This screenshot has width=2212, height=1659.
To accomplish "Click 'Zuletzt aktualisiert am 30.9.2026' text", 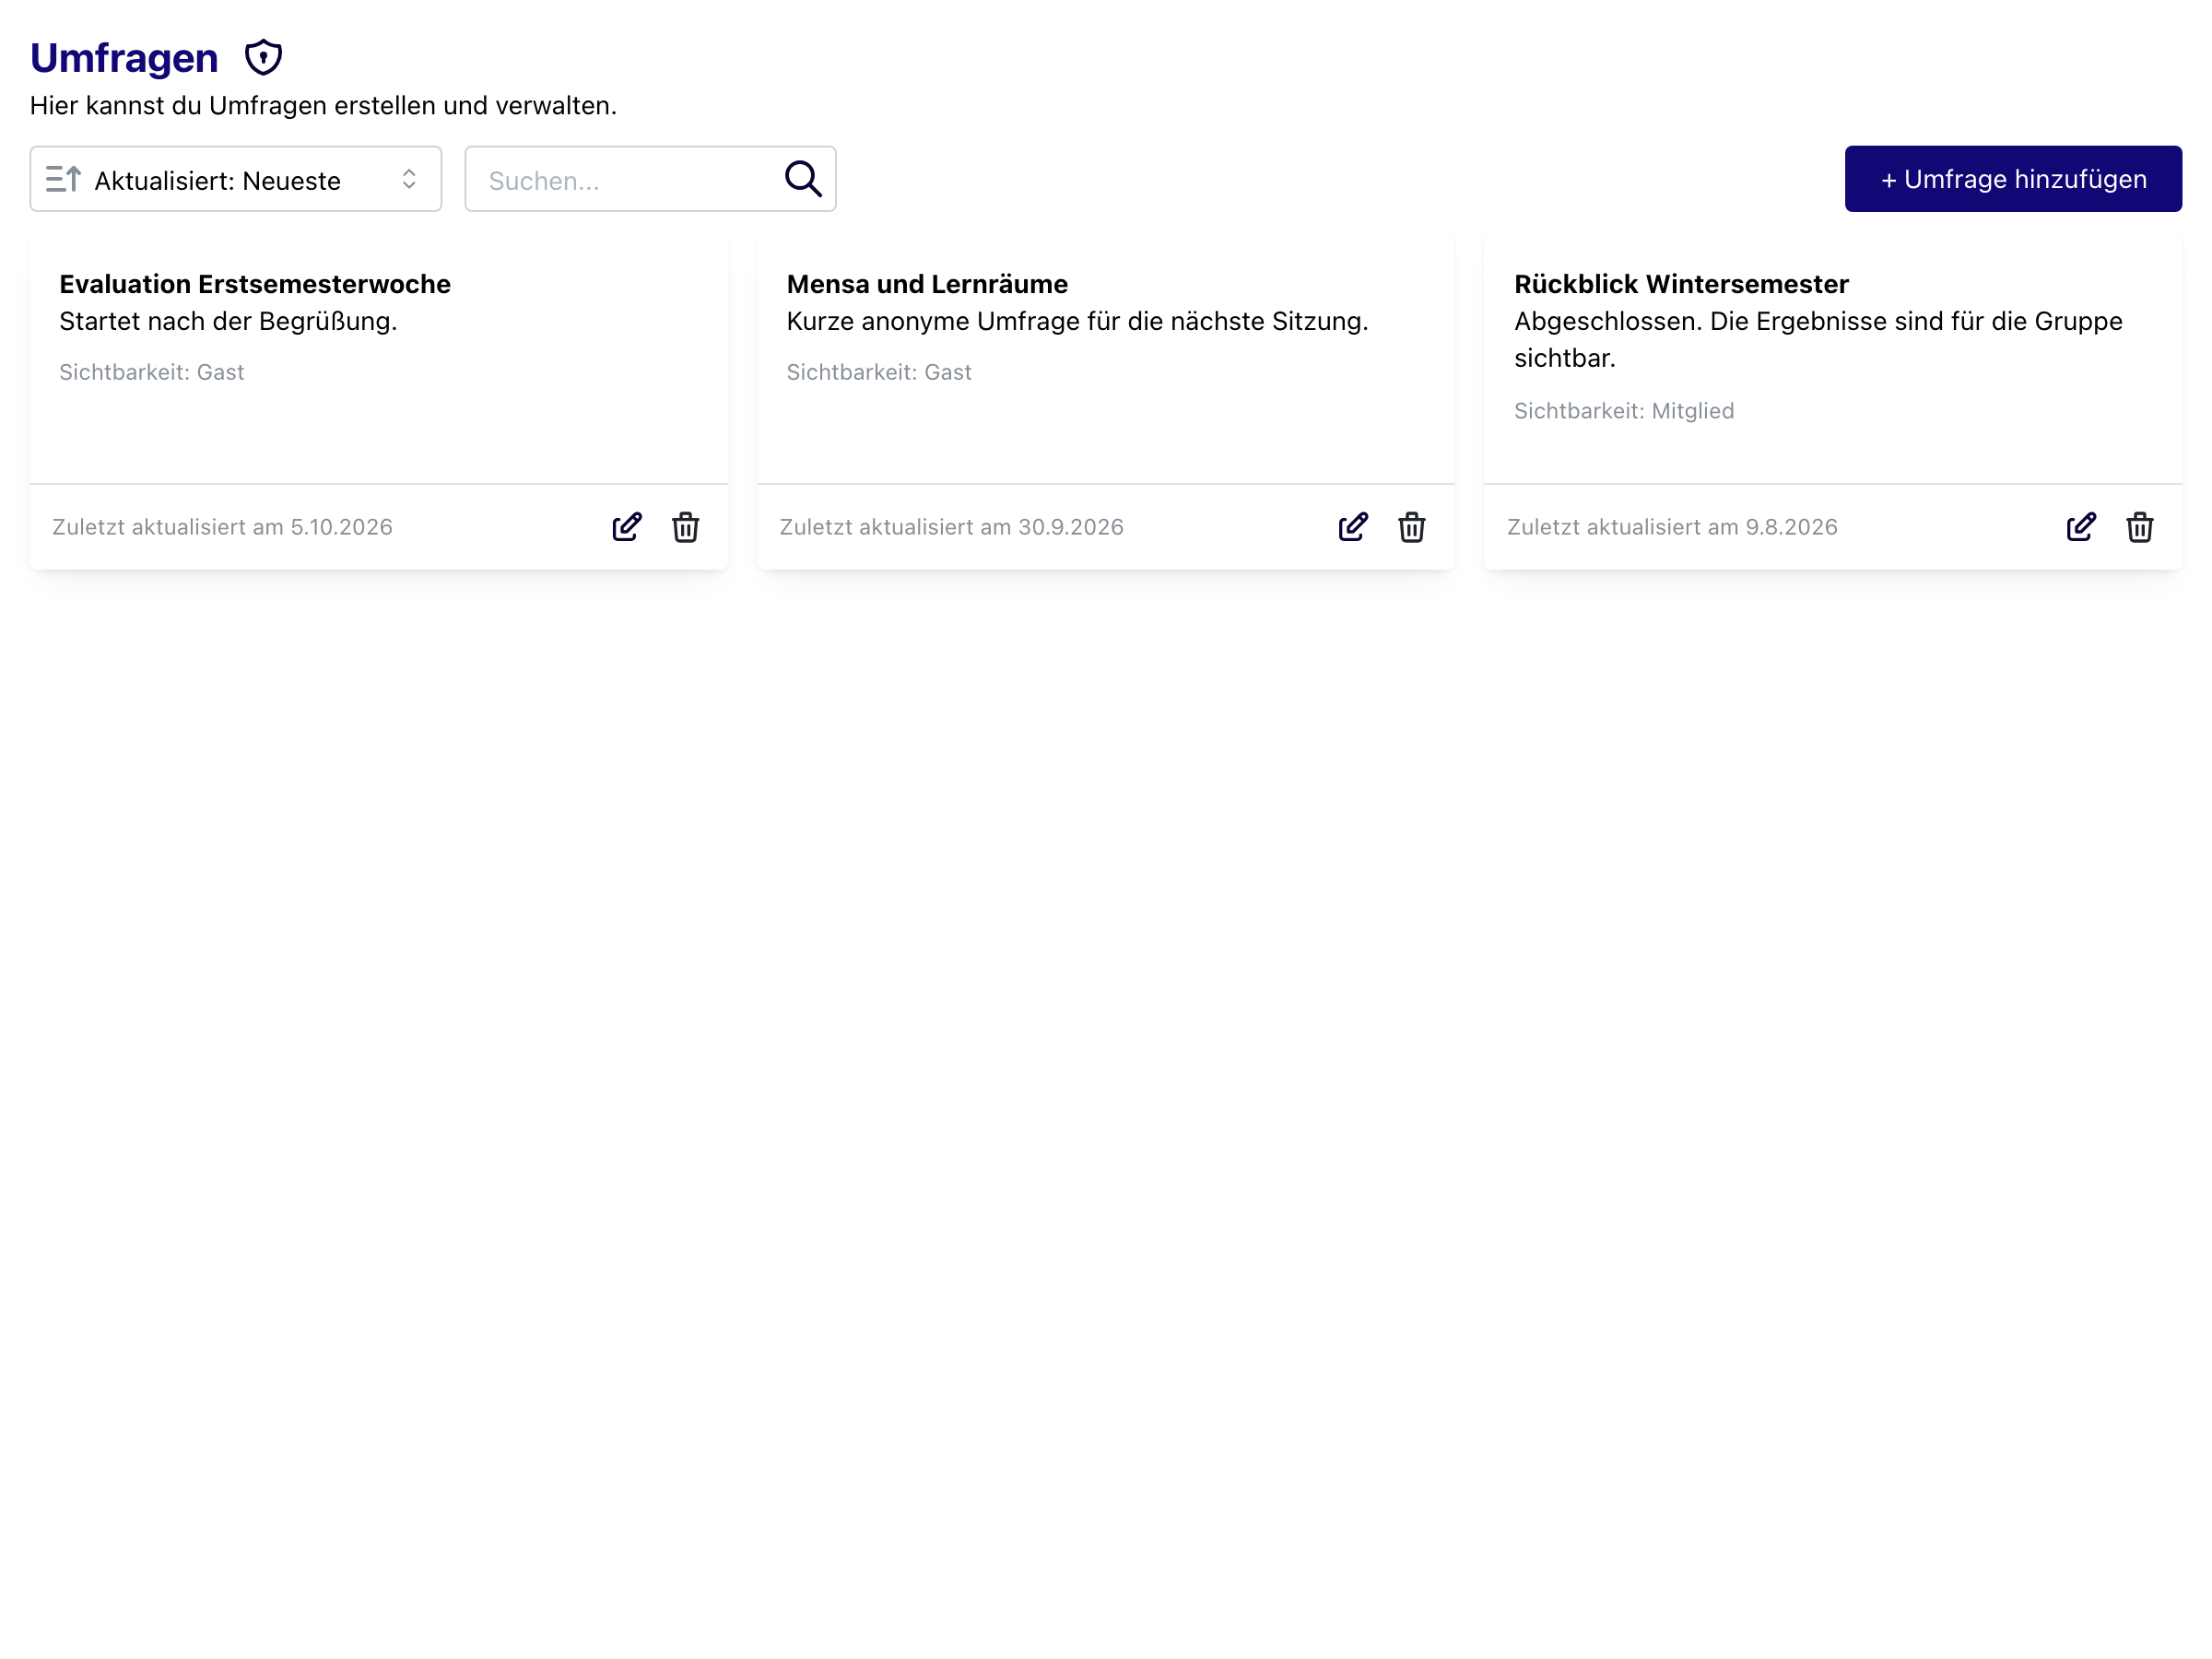I will point(951,527).
